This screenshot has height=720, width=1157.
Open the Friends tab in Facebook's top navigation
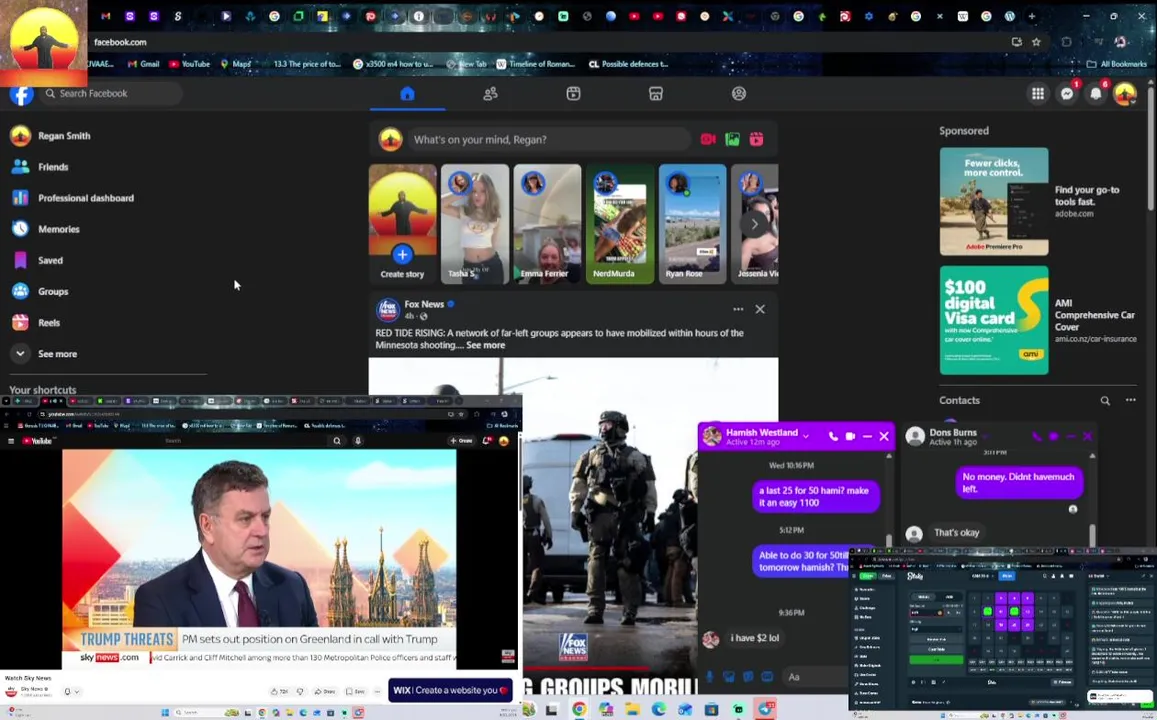click(490, 94)
